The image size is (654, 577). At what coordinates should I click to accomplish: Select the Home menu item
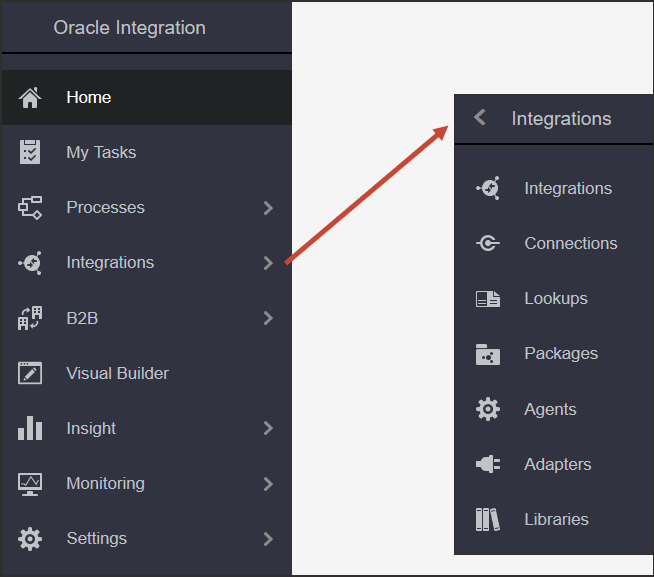point(147,98)
